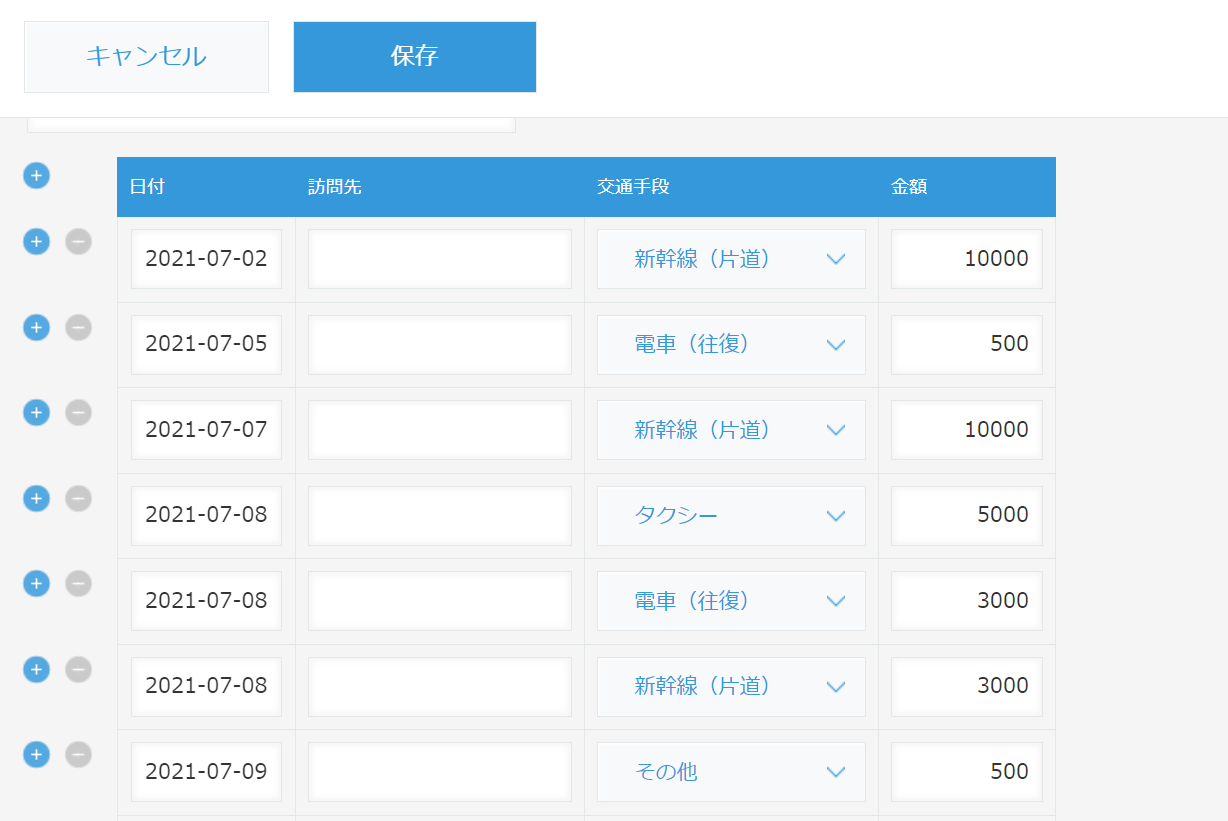Focus the 訪問先 field in the 2021-07-02 row
This screenshot has height=821, width=1228.
[440, 259]
